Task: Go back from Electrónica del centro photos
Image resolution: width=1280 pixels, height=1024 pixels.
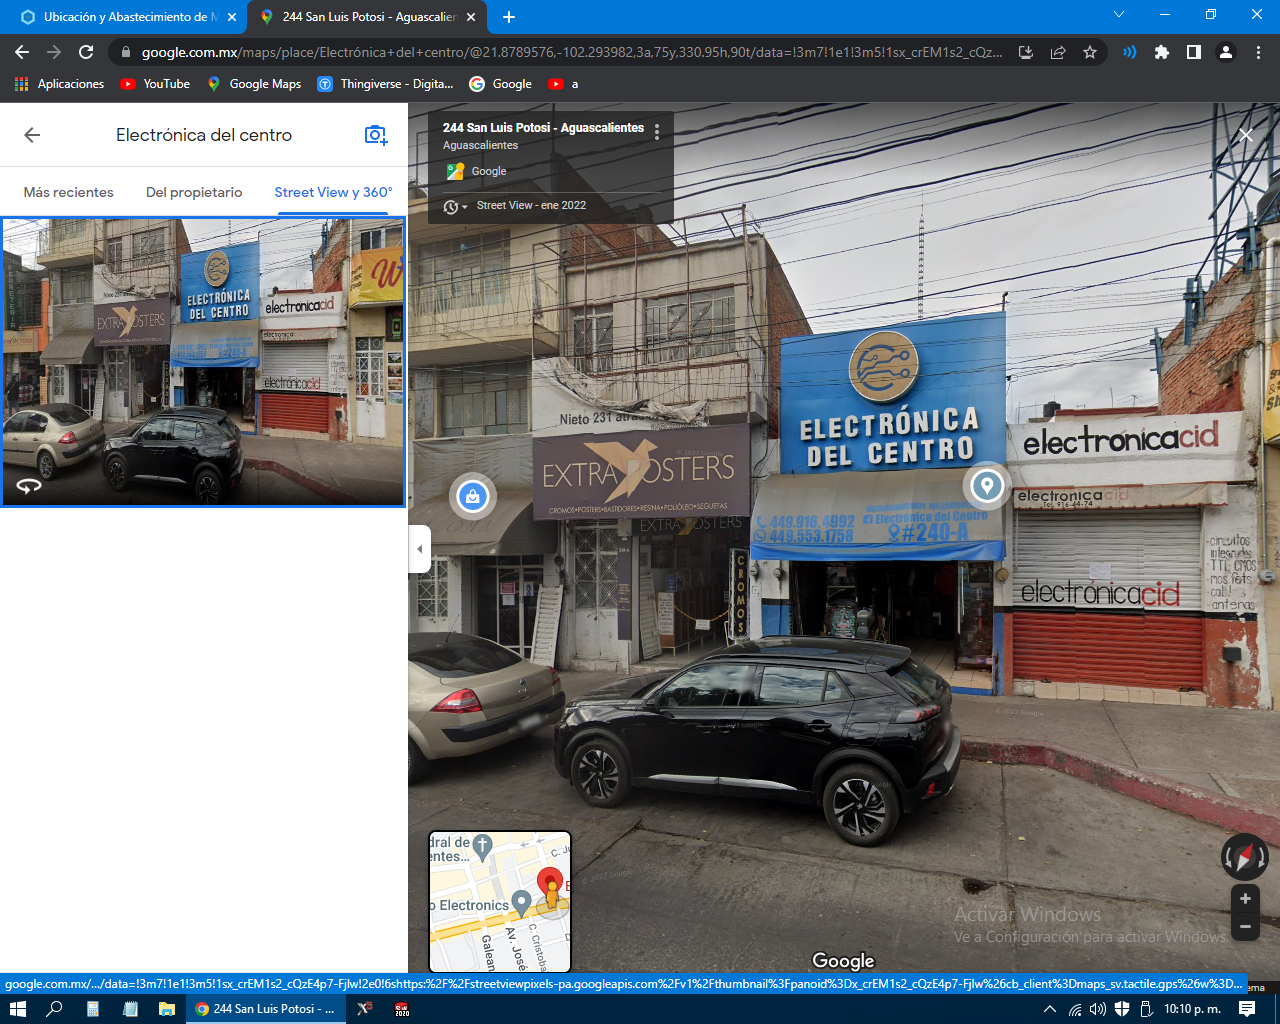Action: [32, 135]
